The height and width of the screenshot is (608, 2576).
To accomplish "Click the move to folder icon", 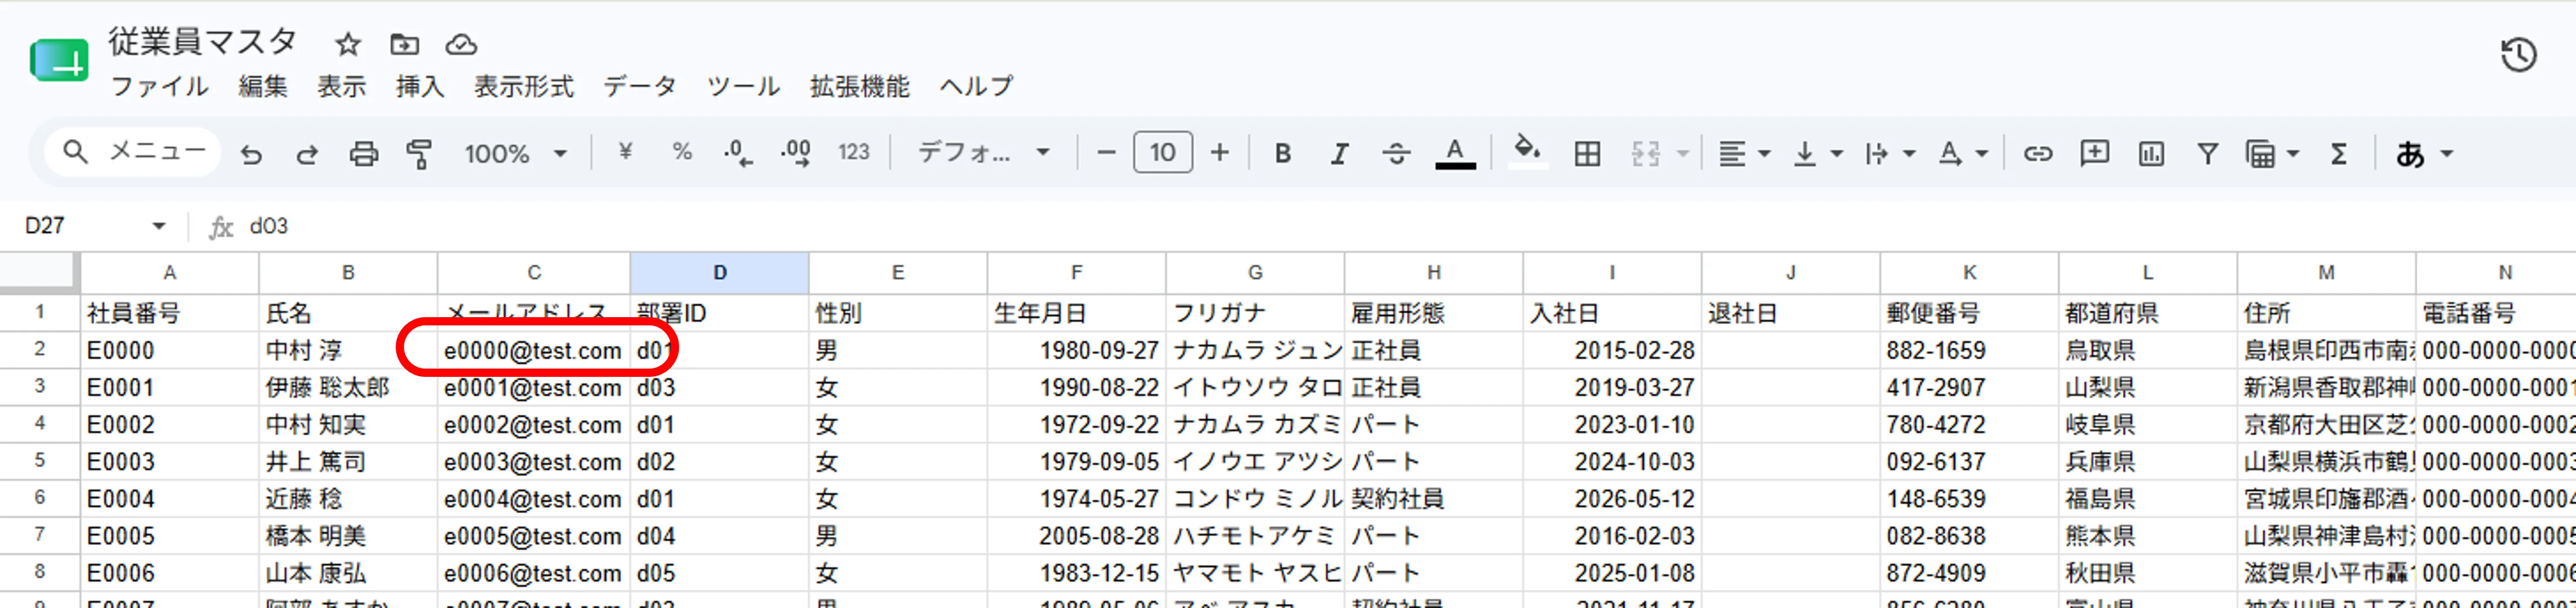I will (x=404, y=44).
